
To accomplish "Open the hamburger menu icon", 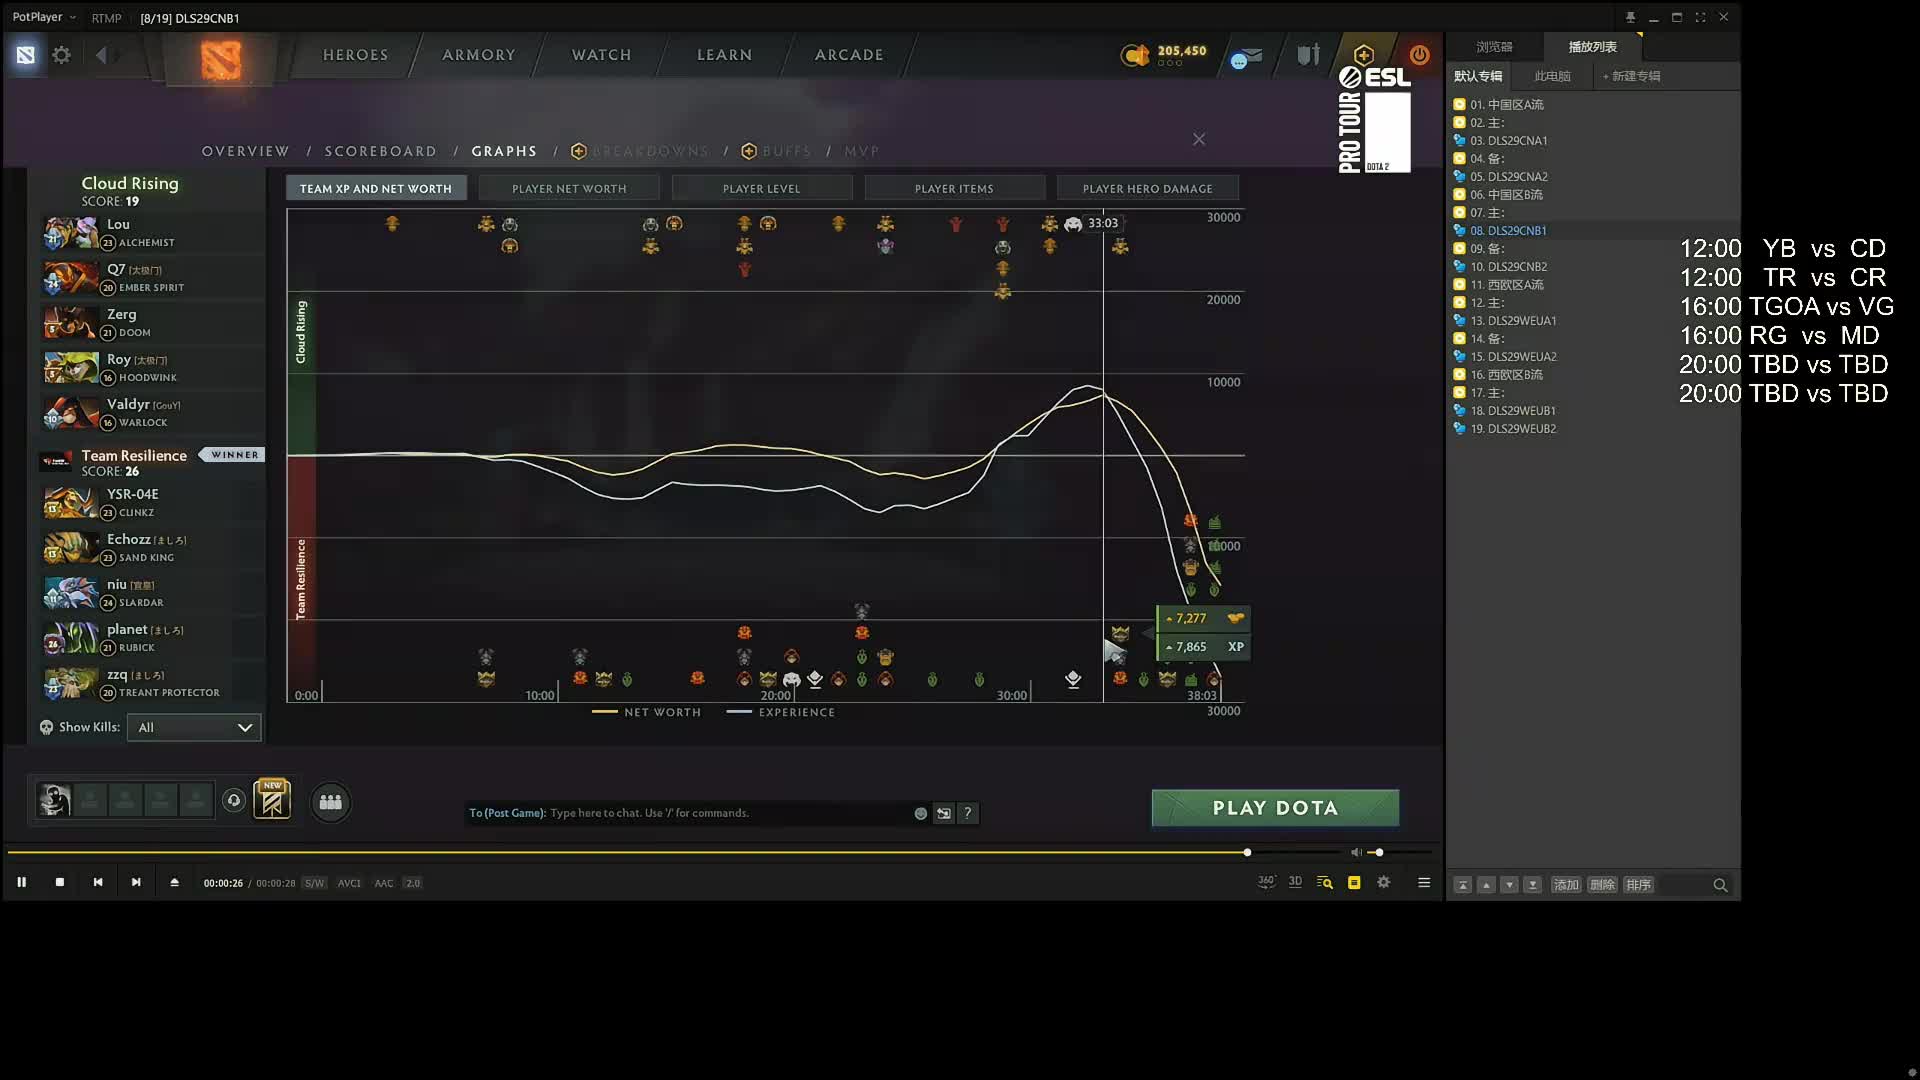I will [x=1424, y=882].
